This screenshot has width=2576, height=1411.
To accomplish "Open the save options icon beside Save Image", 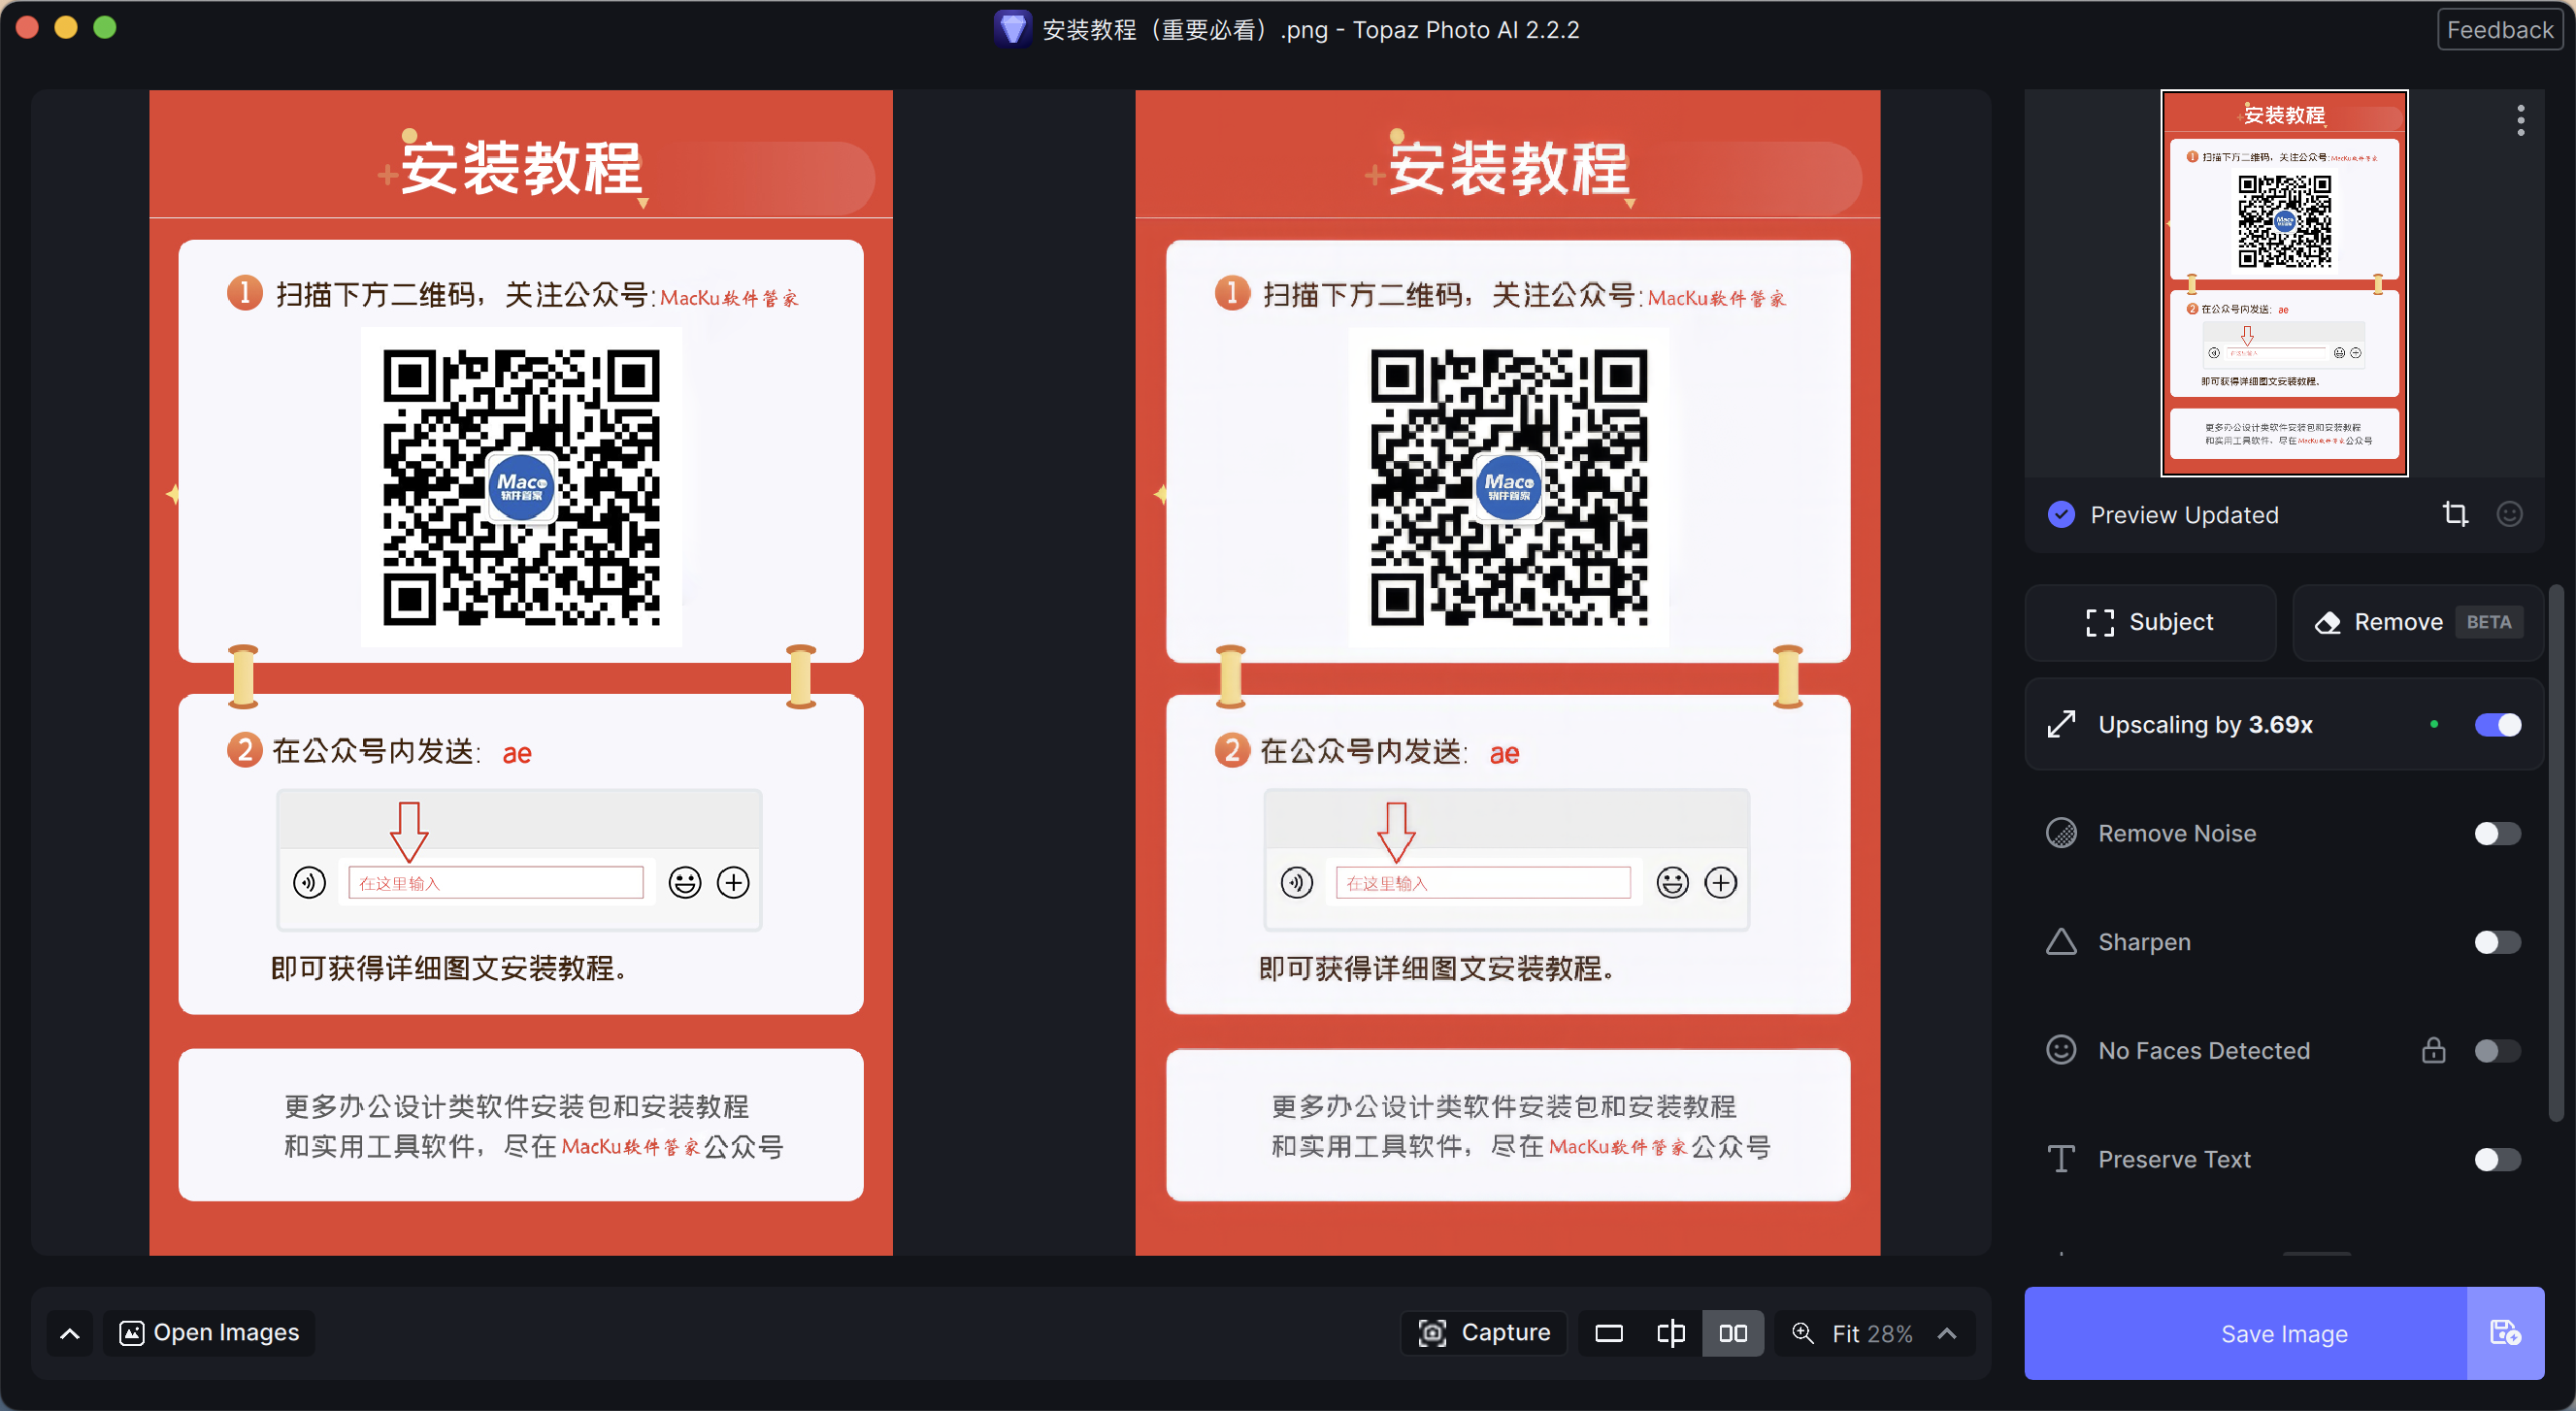I will 2505,1333.
